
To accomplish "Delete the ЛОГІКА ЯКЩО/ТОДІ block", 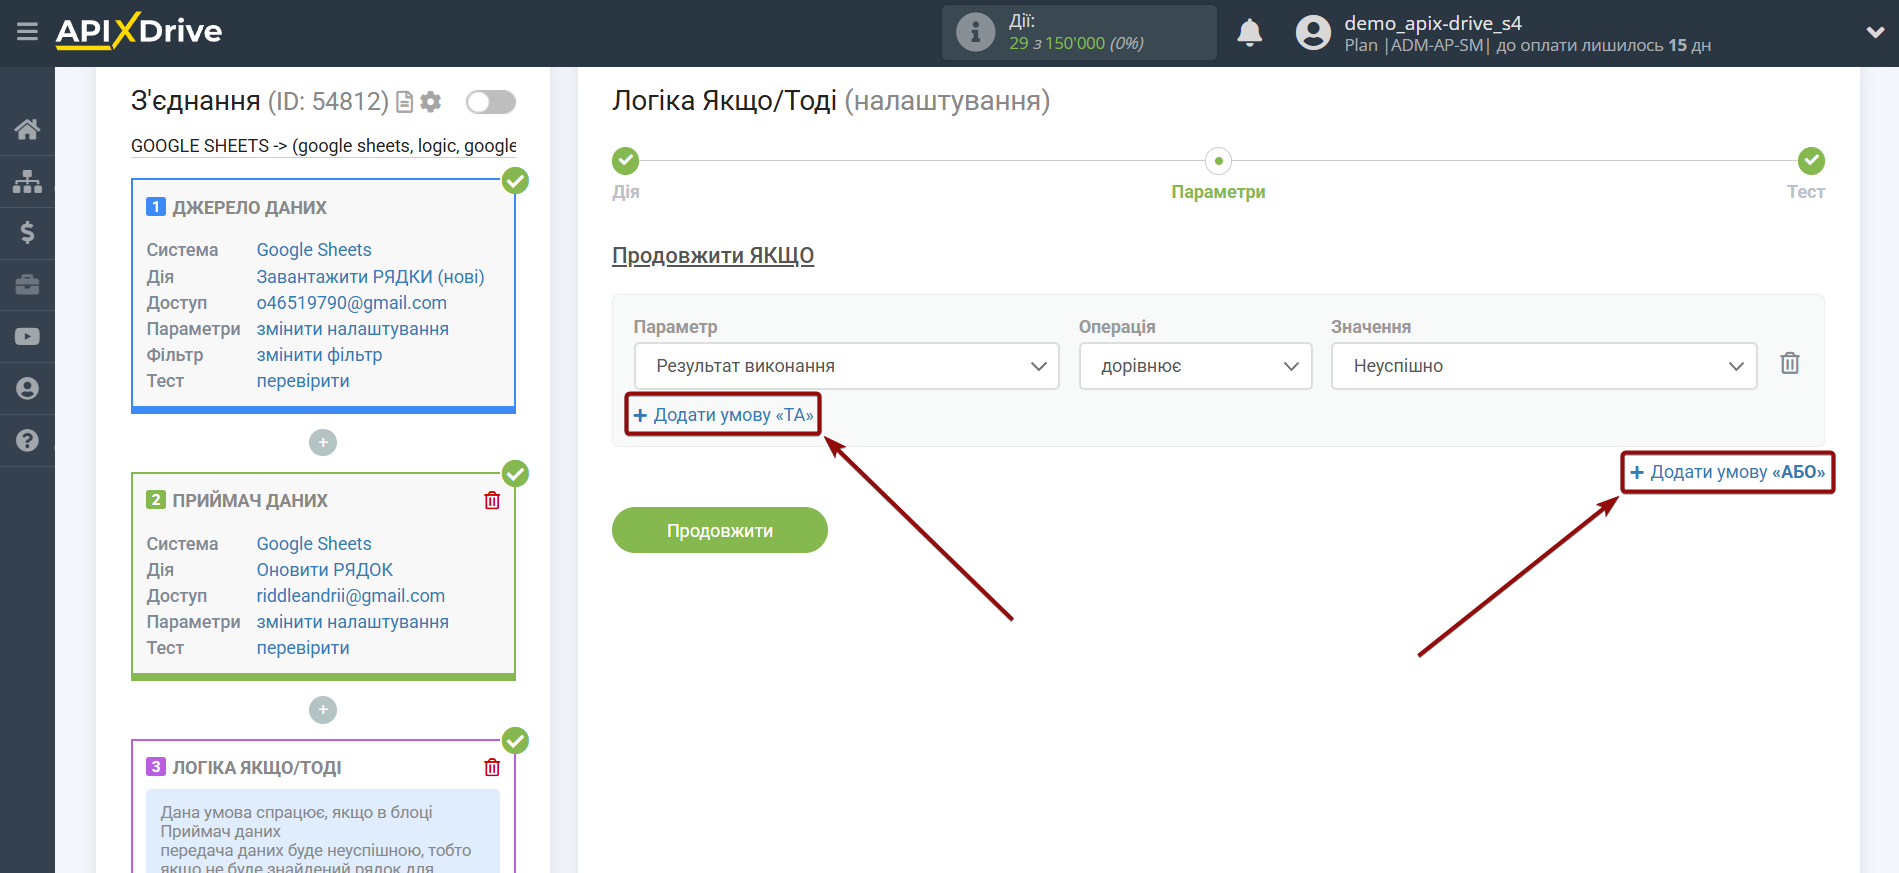I will [492, 767].
